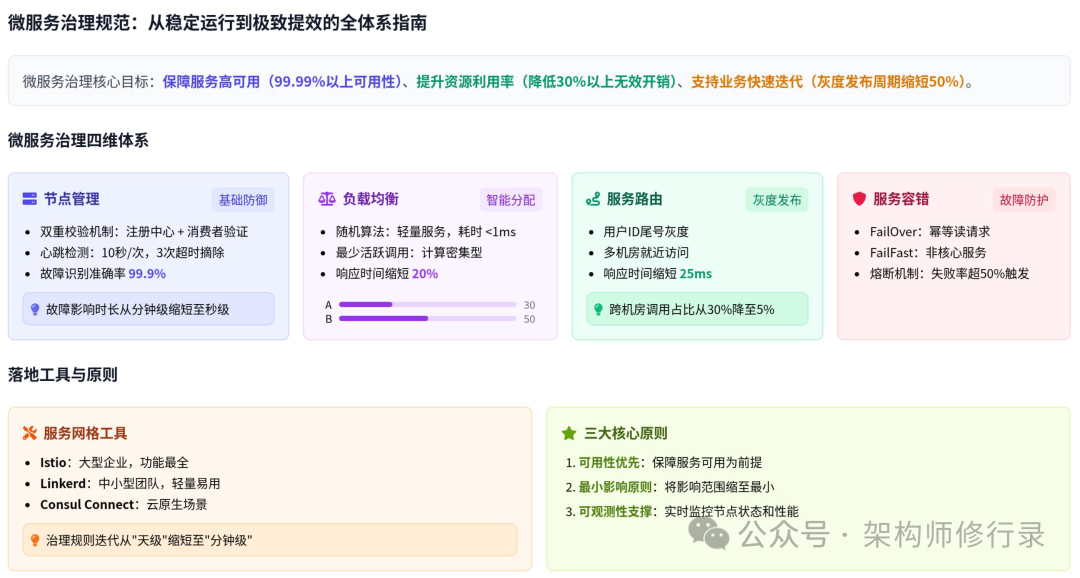Click the 支持业务快速迭代 orange highlighted goal
1080x578 pixels.
[x=829, y=81]
